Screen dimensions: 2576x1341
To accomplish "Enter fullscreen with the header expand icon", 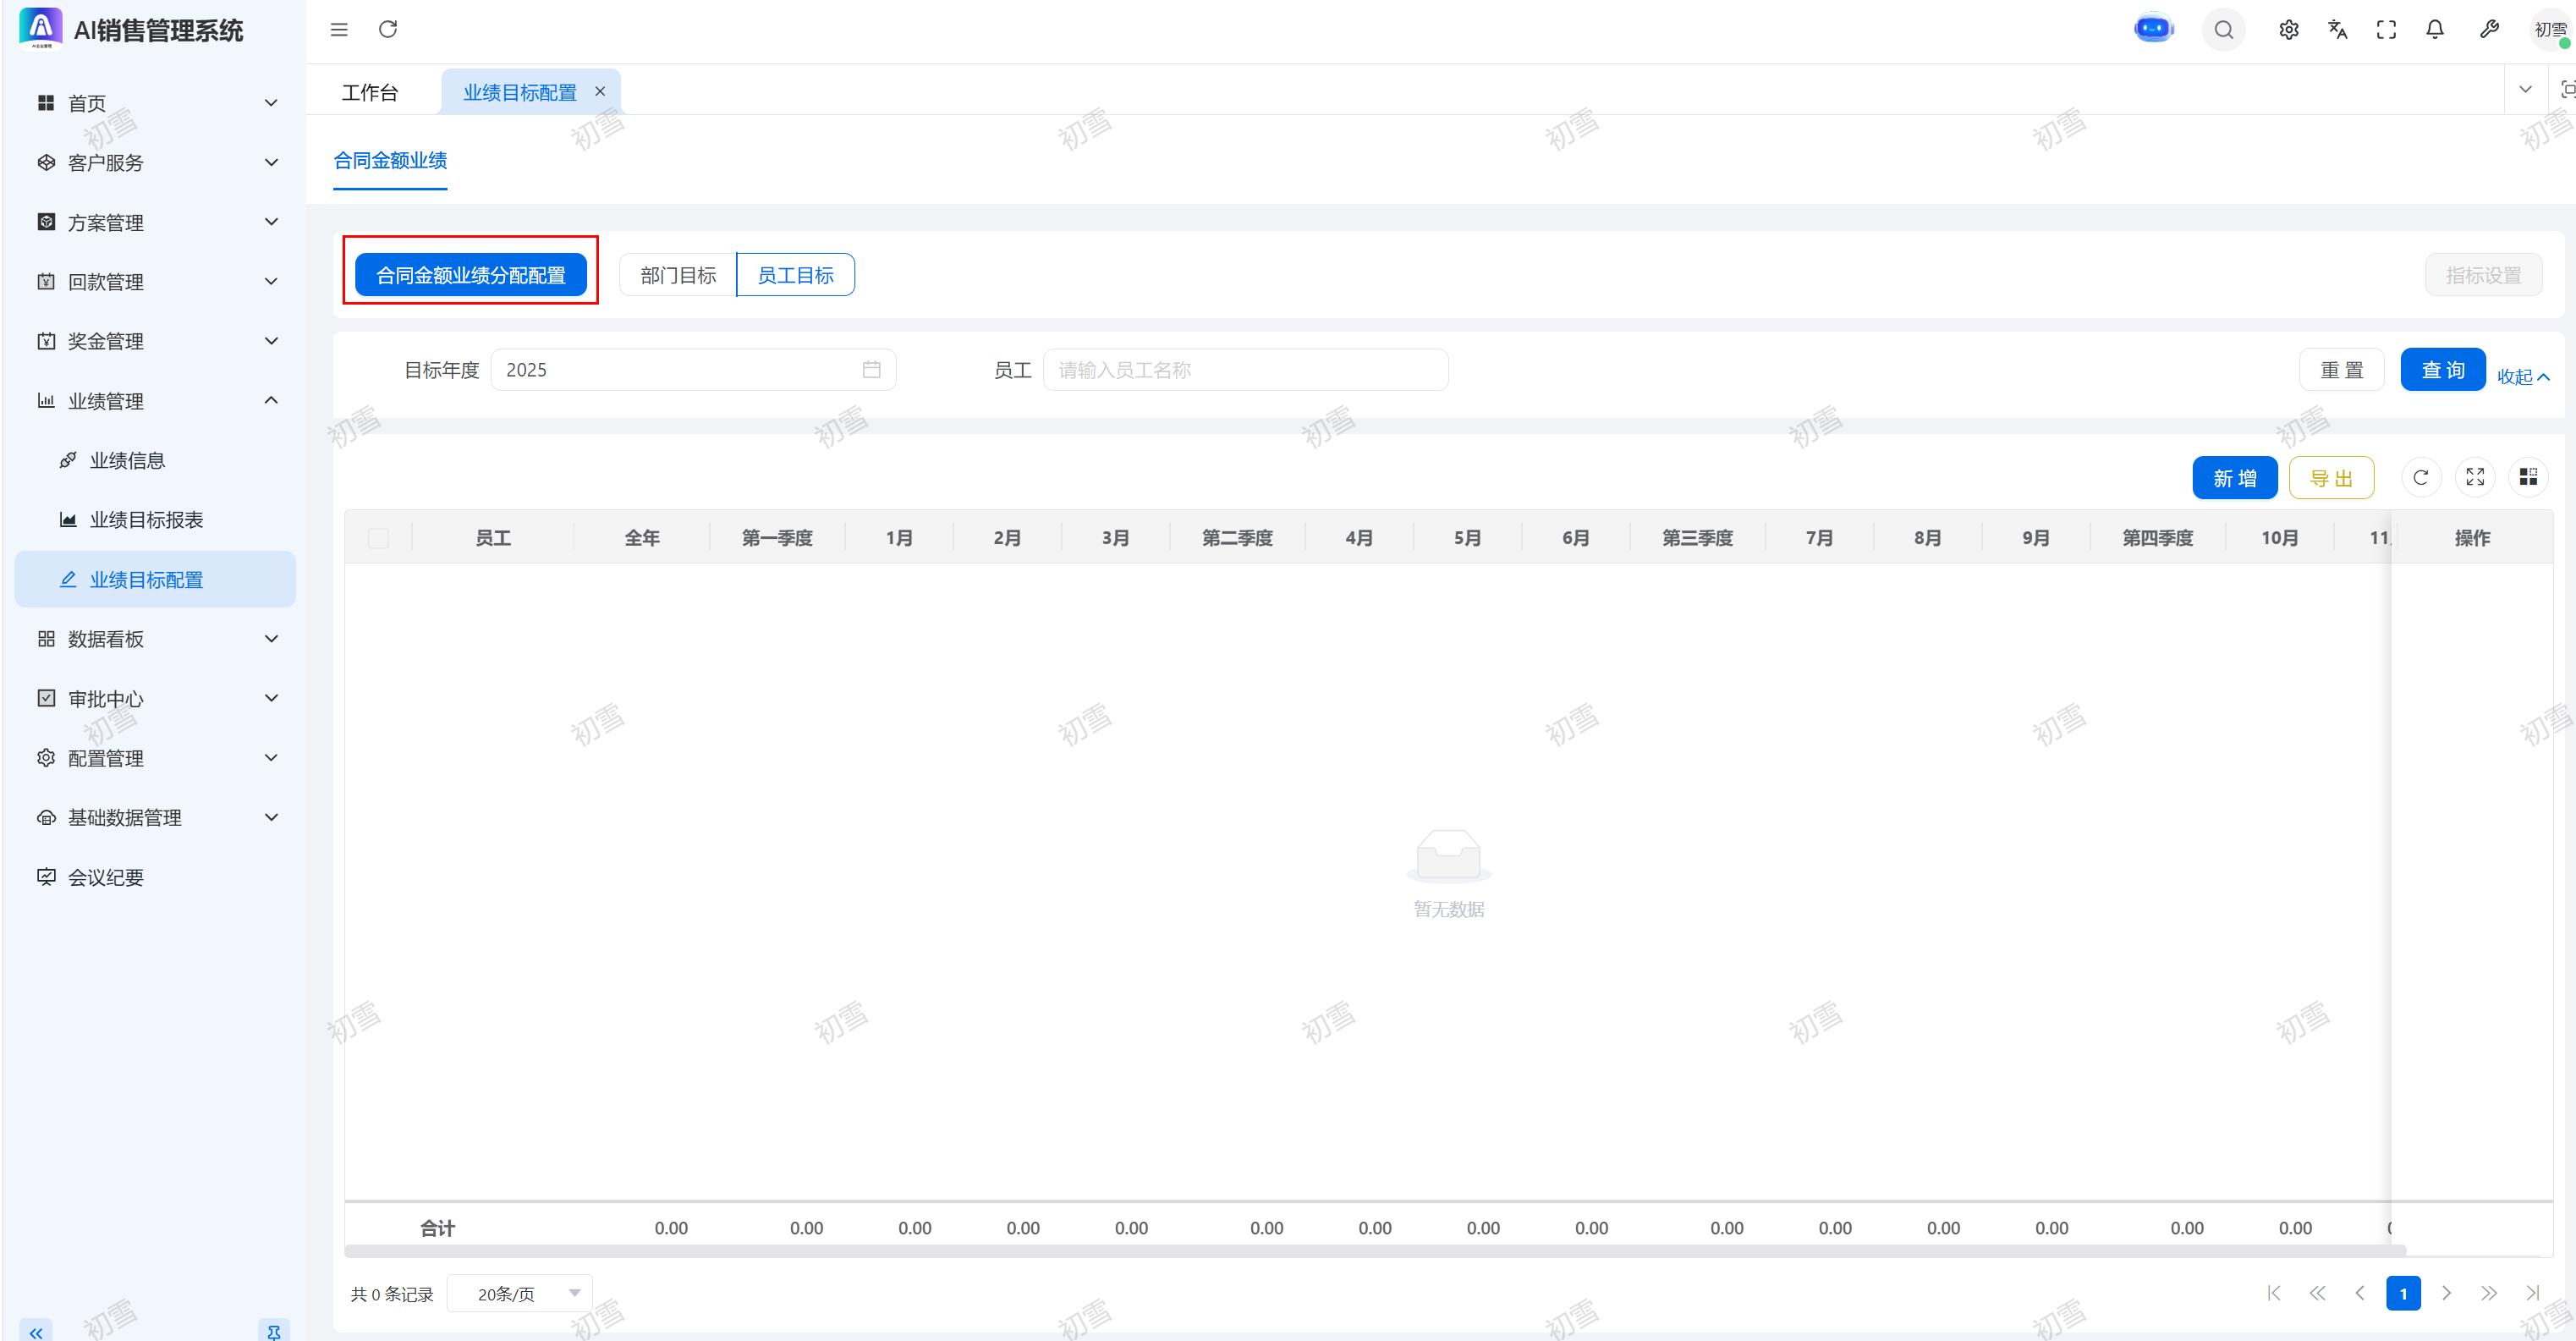I will click(2386, 29).
